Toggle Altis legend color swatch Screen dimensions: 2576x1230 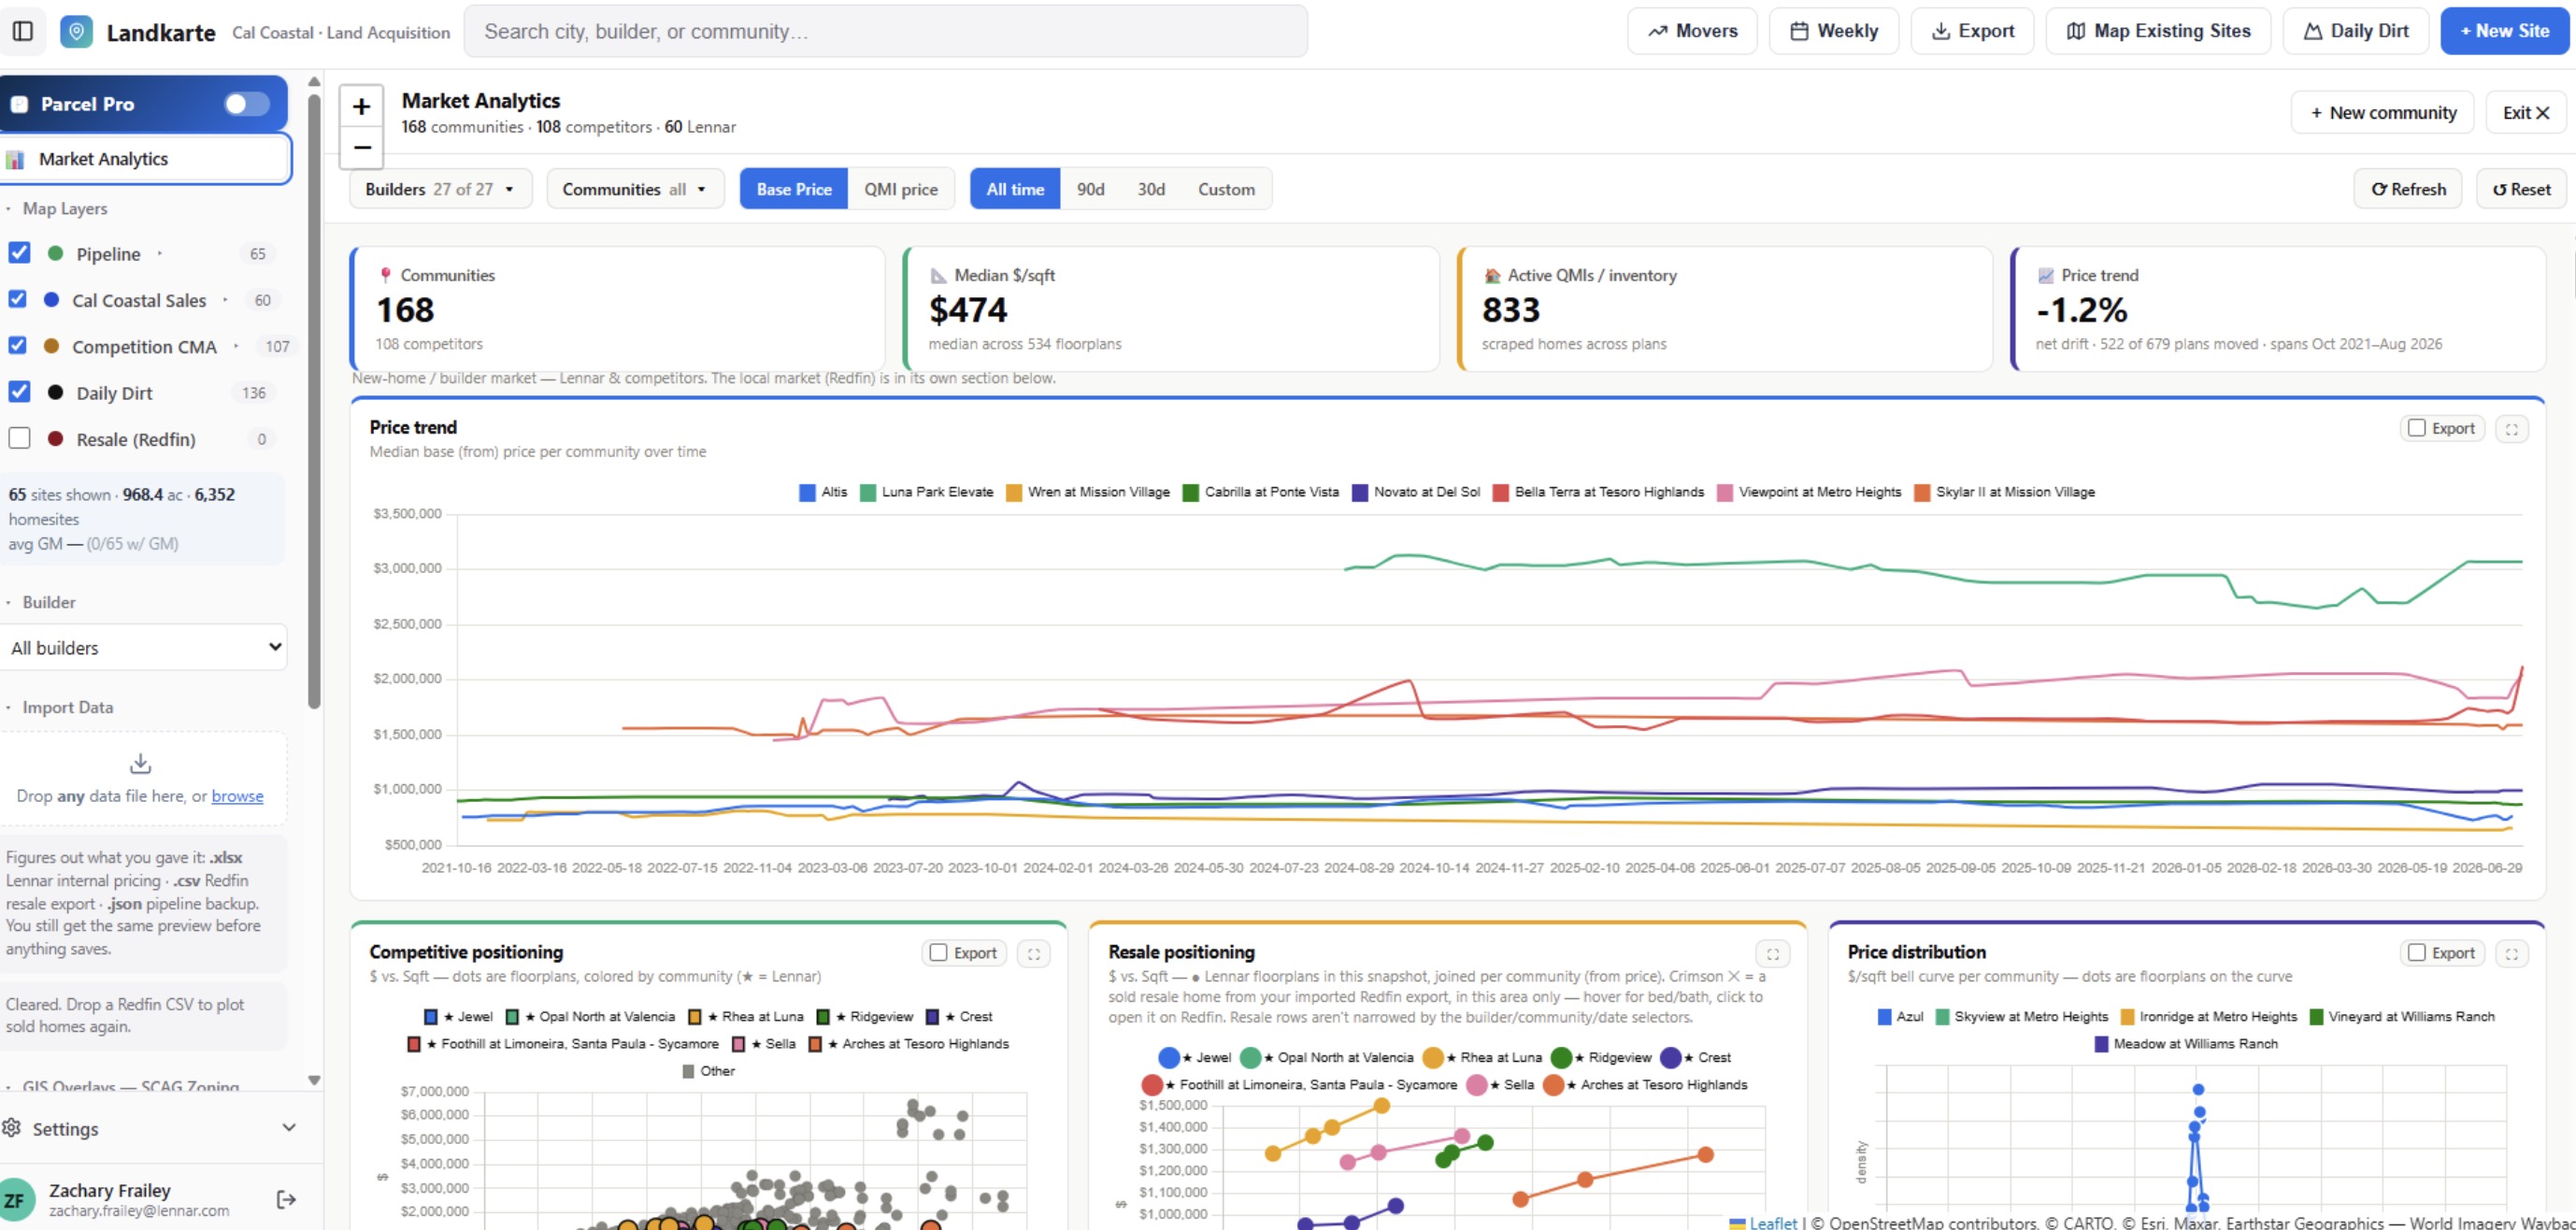(x=807, y=492)
